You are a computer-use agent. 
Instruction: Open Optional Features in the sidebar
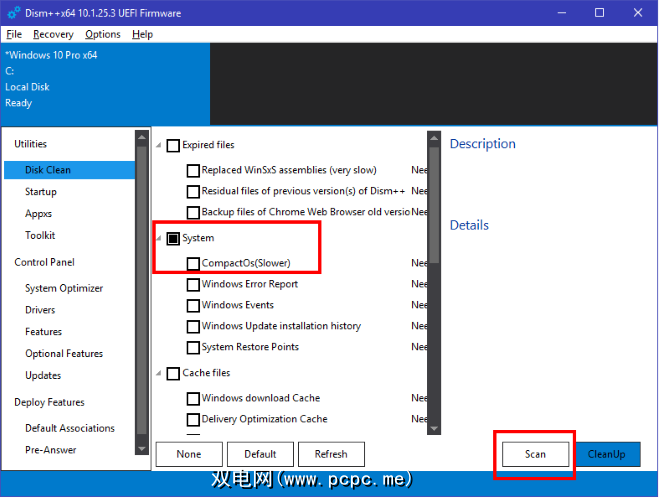[64, 354]
